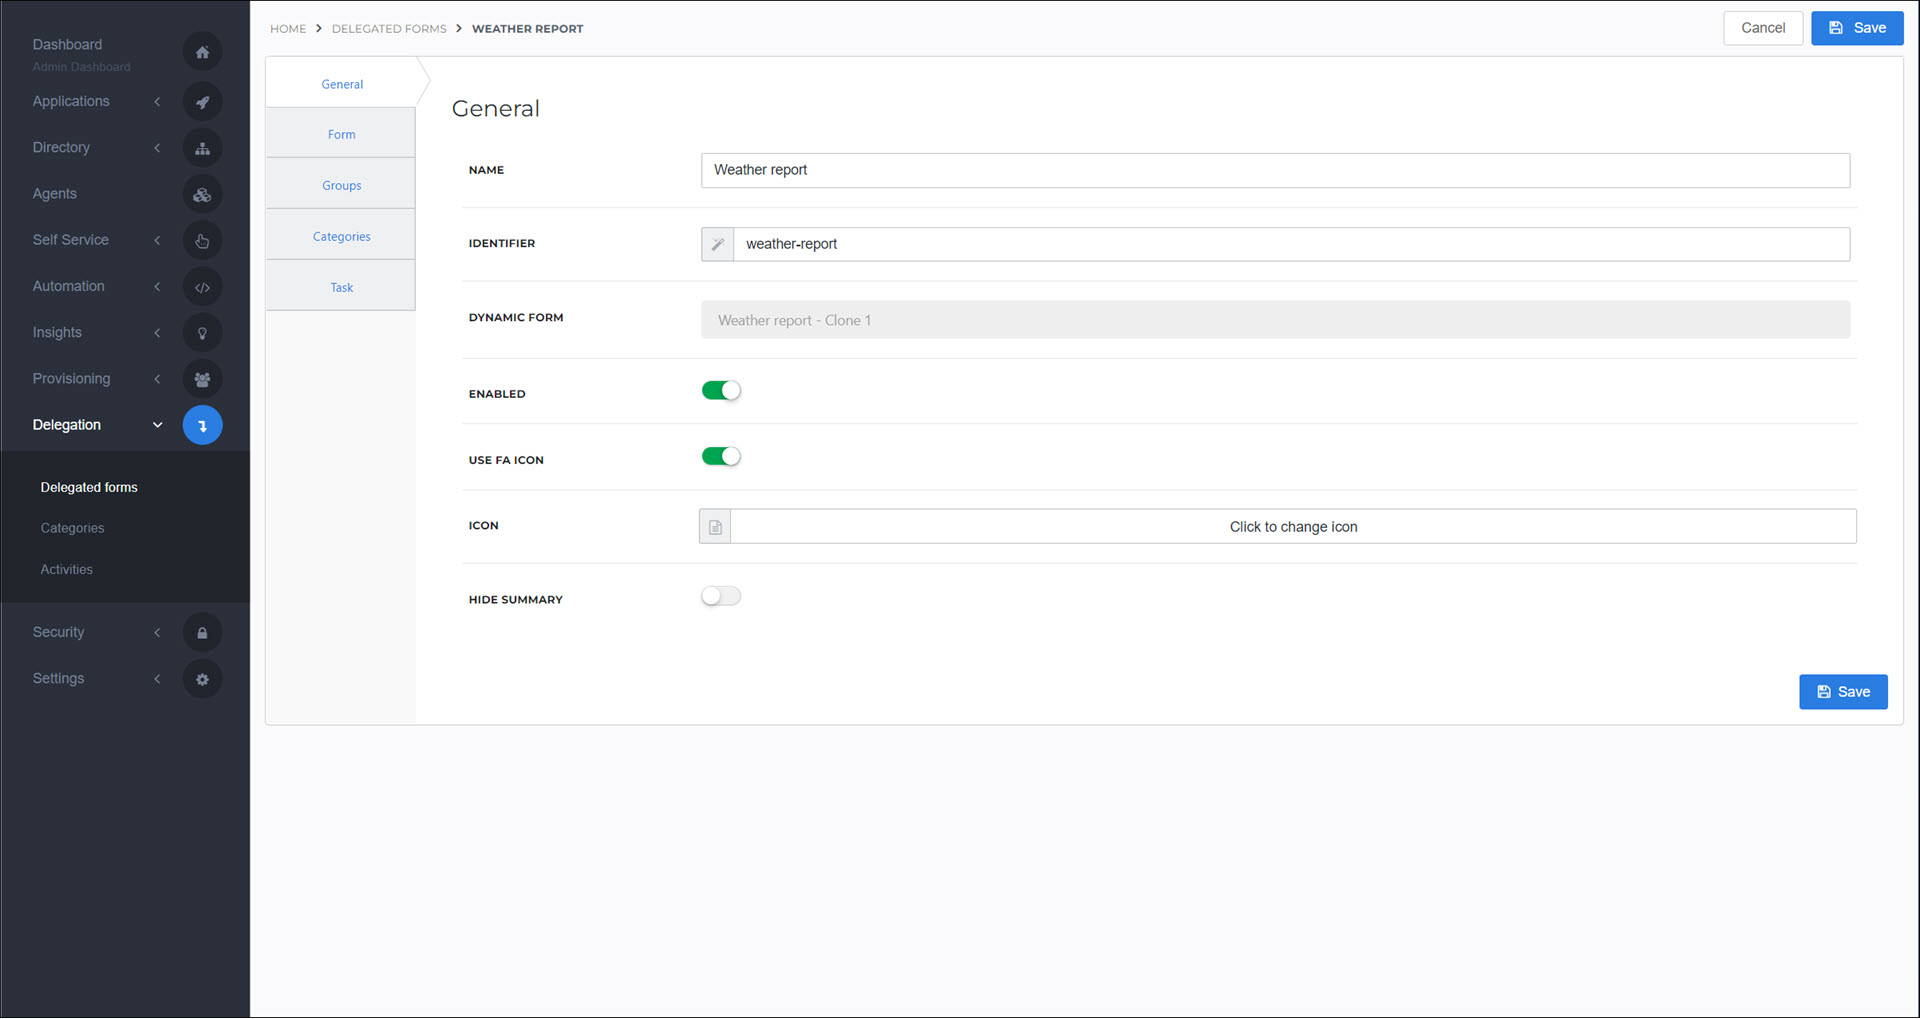Viewport: 1920px width, 1019px height.
Task: Click the Dynamic Form disabled field
Action: [x=1275, y=320]
